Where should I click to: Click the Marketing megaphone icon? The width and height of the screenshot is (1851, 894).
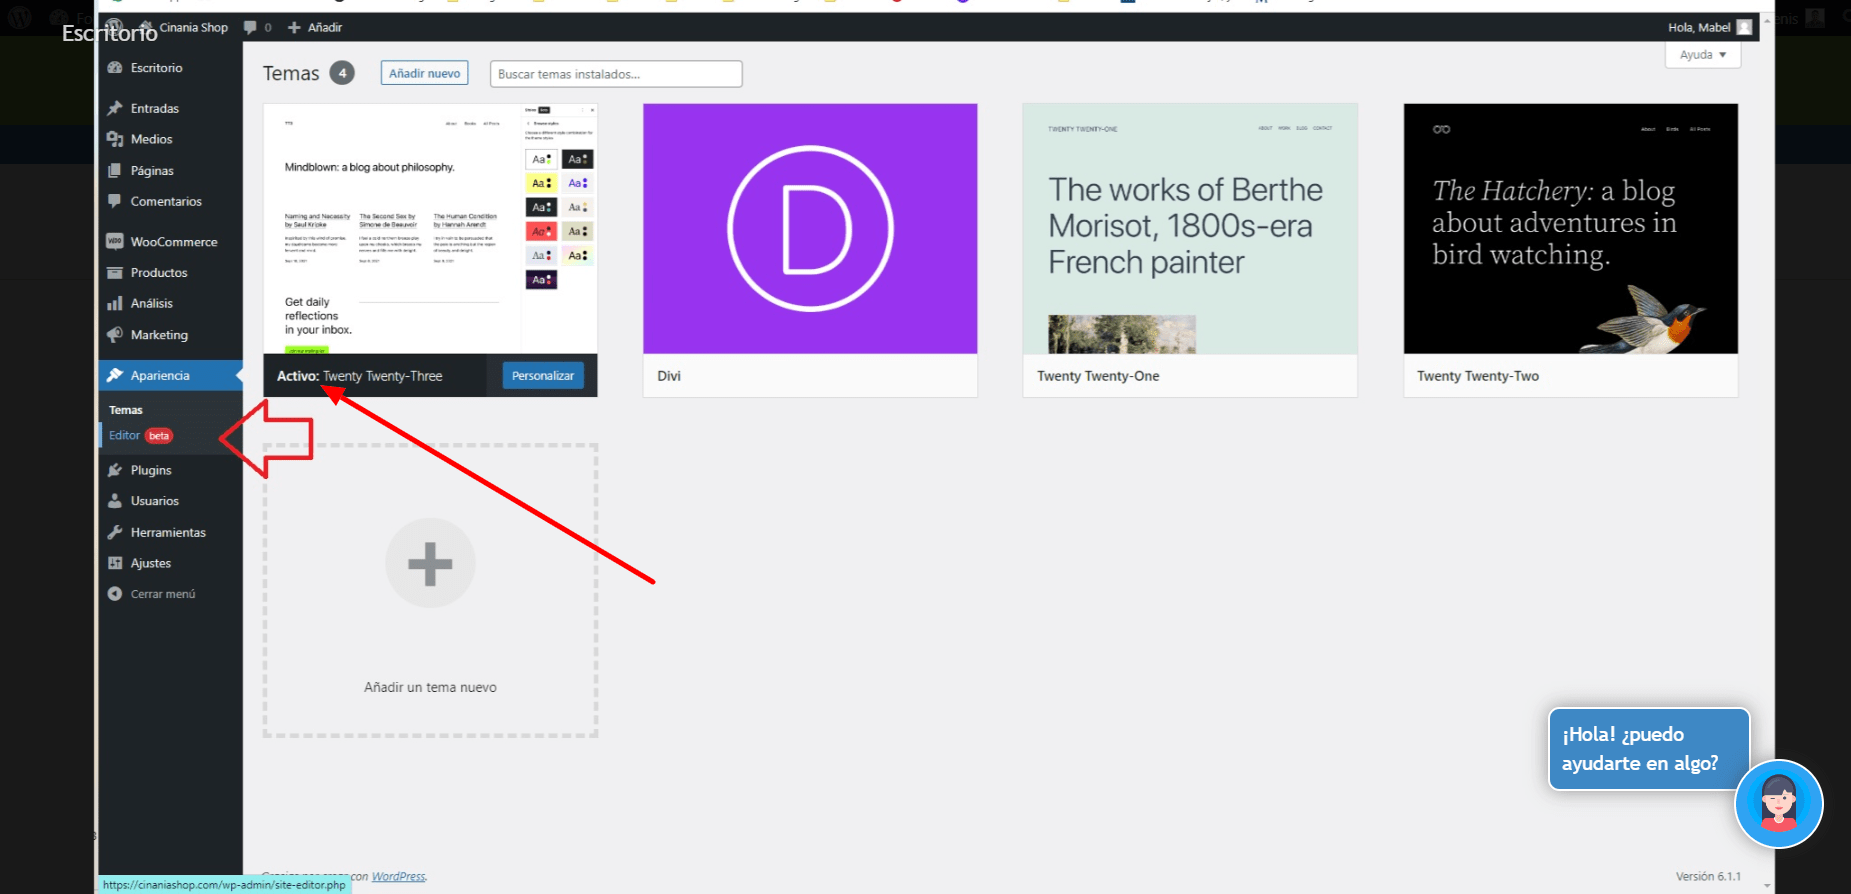tap(115, 335)
